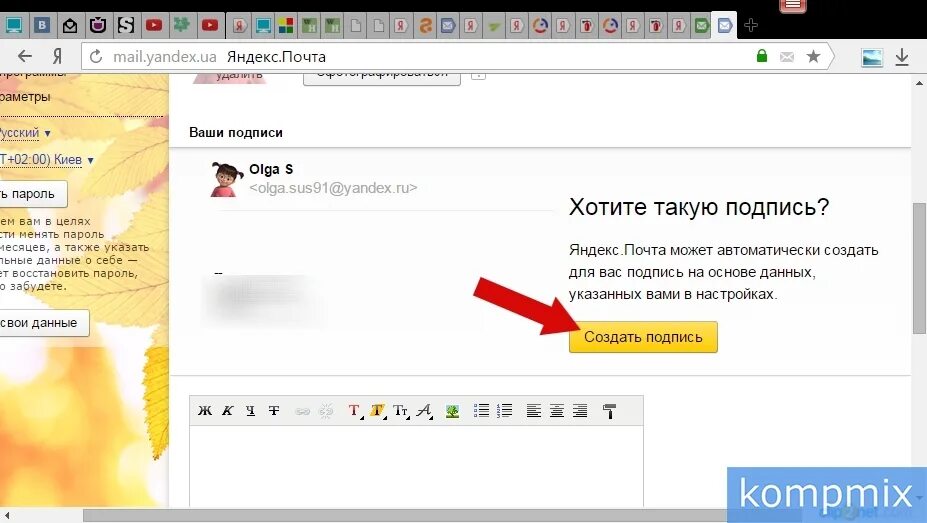The height and width of the screenshot is (523, 927).
Task: Click the scroll up arrow at right edge
Action: (x=919, y=83)
